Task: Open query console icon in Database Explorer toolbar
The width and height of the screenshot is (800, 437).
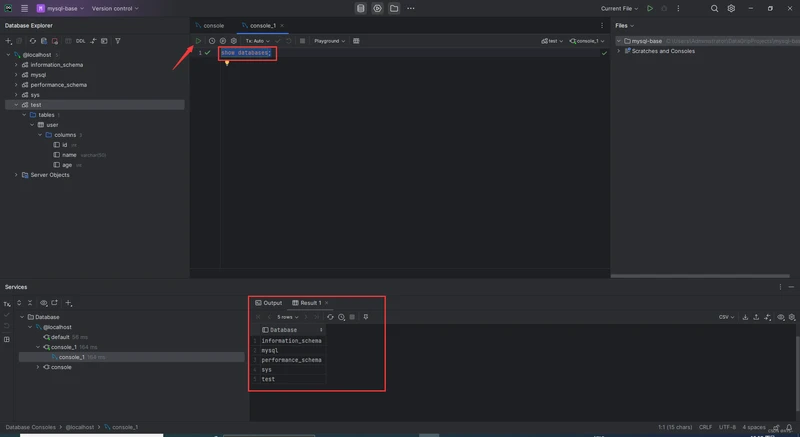Action: point(104,41)
